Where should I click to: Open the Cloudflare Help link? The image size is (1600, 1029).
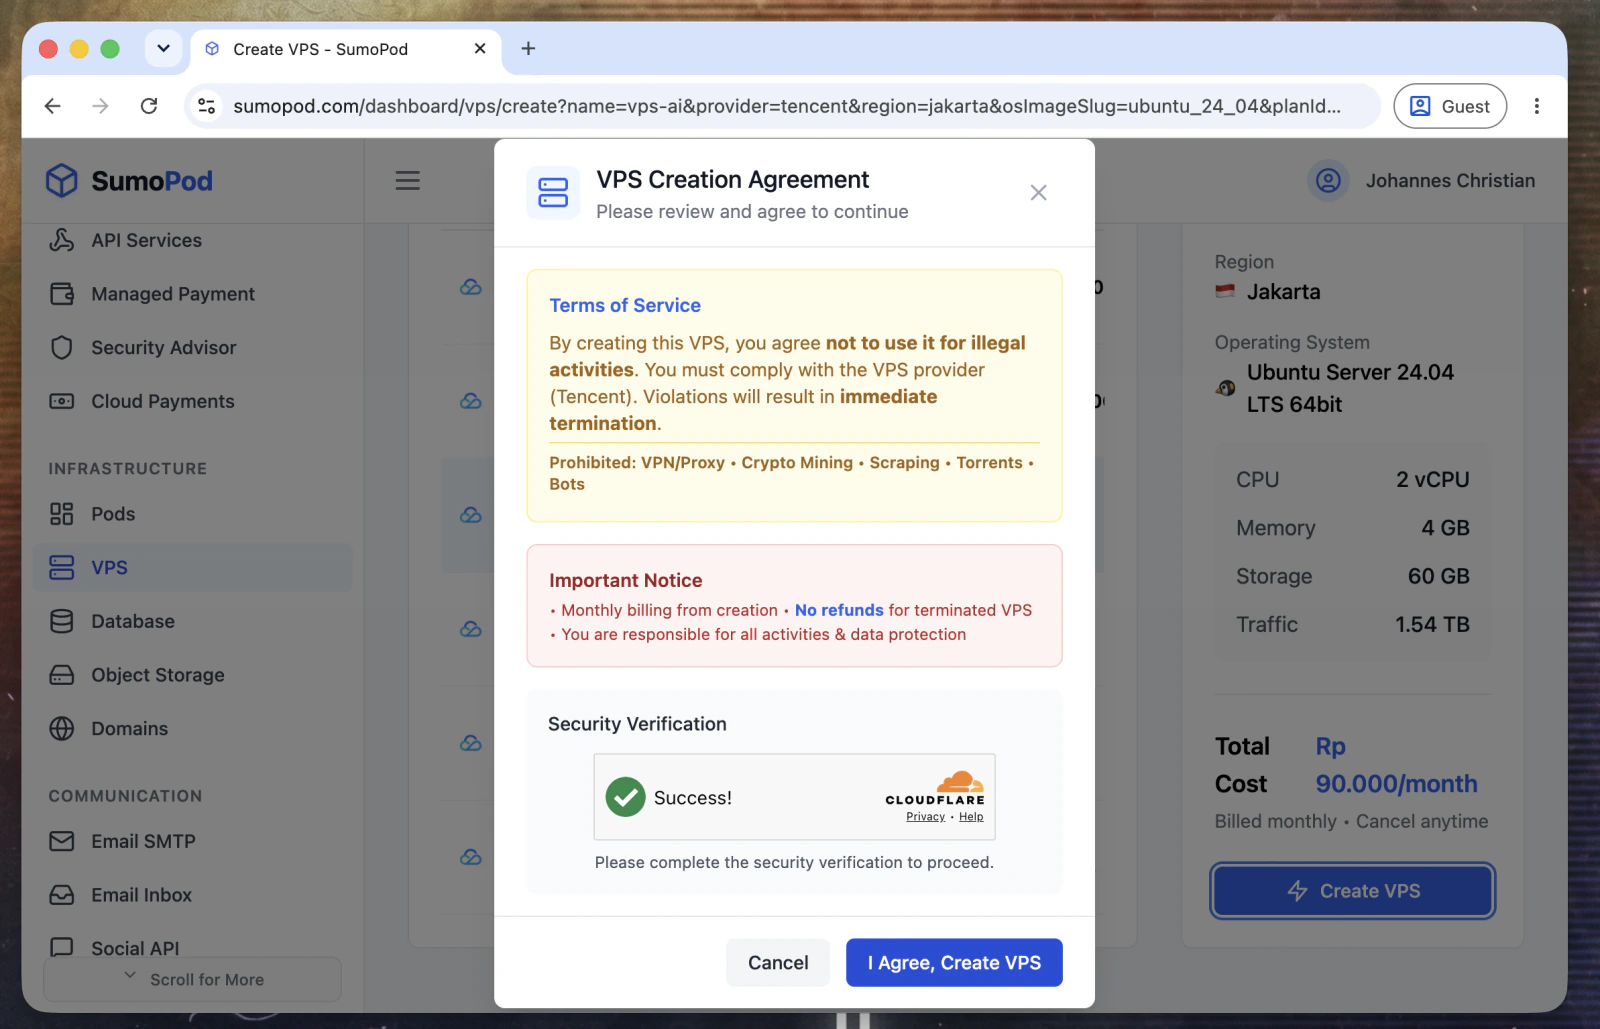[x=971, y=817]
